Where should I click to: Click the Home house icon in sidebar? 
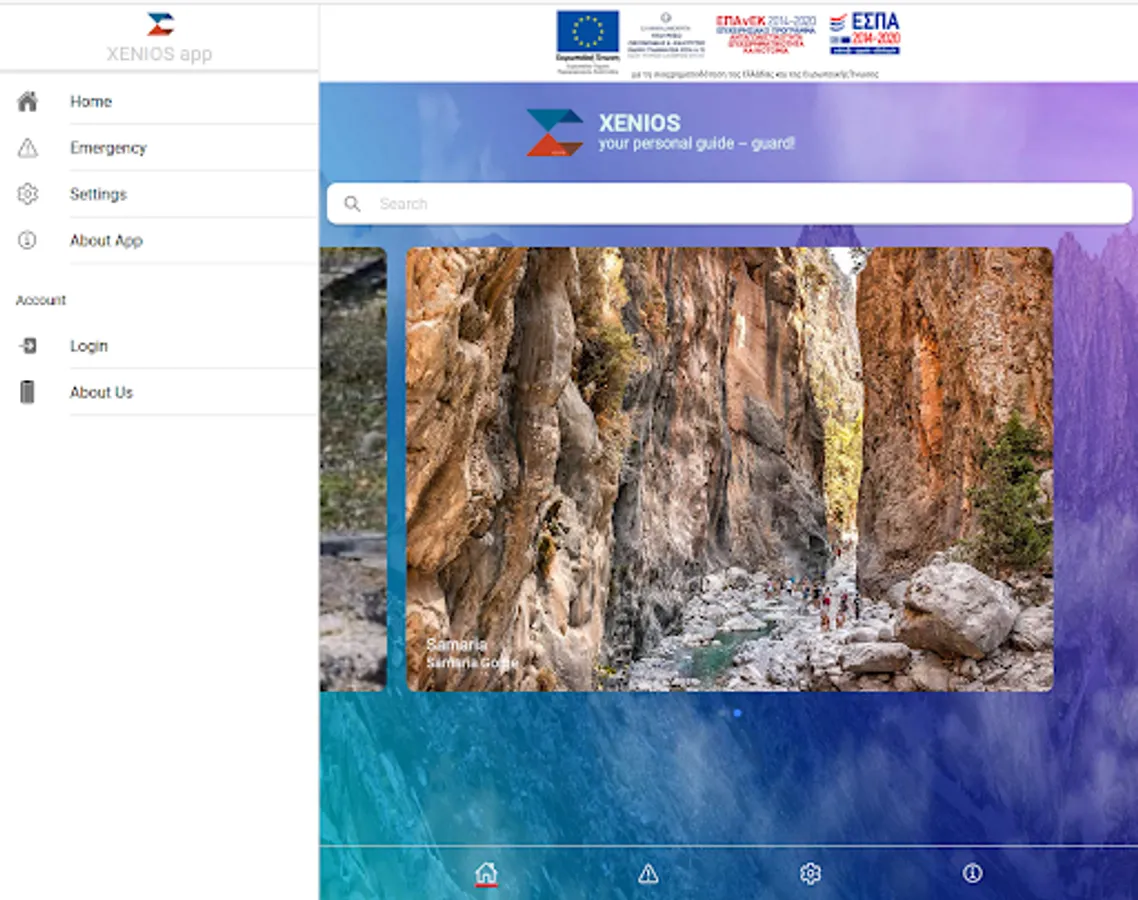coord(28,102)
